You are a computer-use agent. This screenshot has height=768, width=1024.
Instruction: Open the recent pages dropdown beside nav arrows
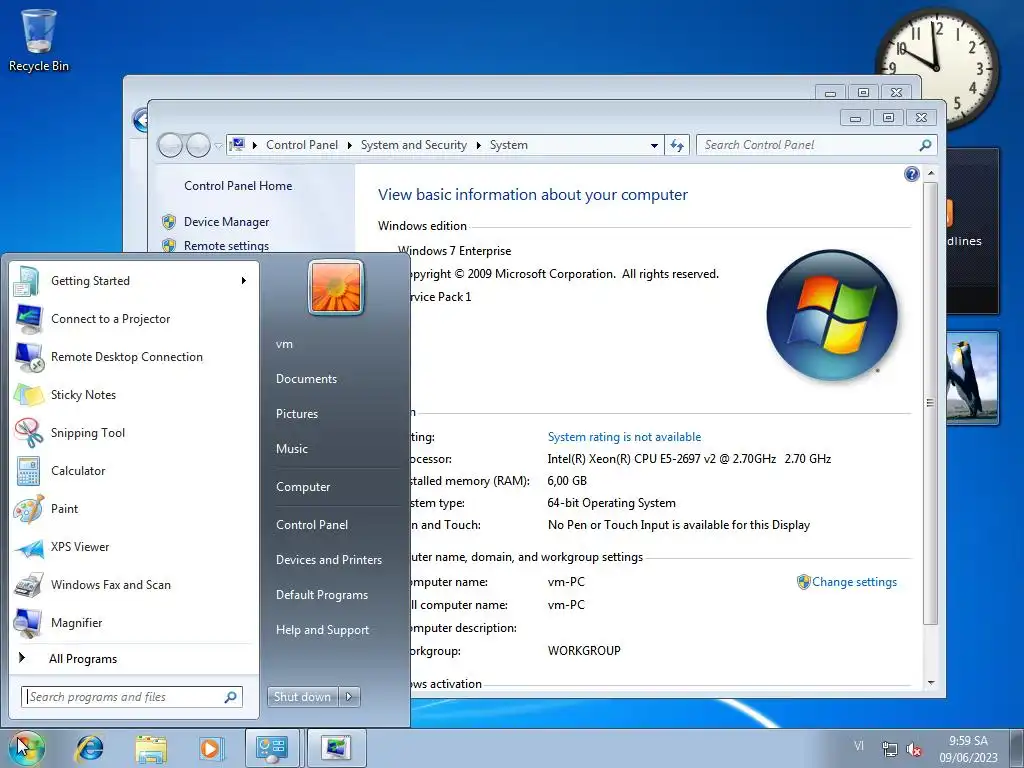218,145
